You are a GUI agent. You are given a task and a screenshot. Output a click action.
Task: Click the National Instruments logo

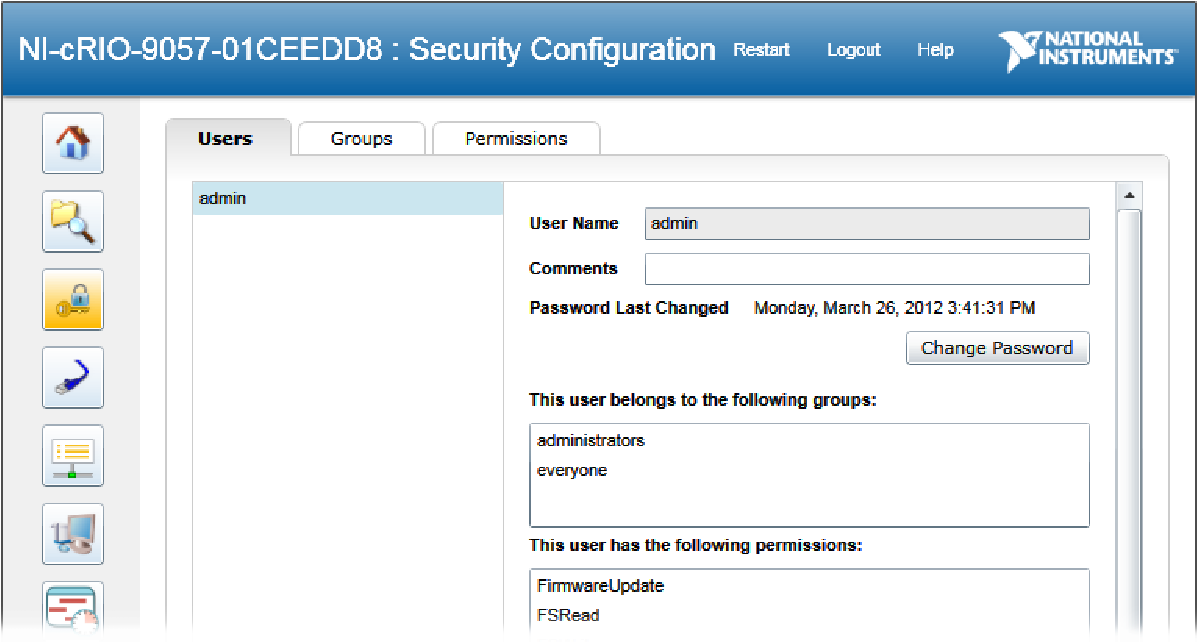(1088, 50)
